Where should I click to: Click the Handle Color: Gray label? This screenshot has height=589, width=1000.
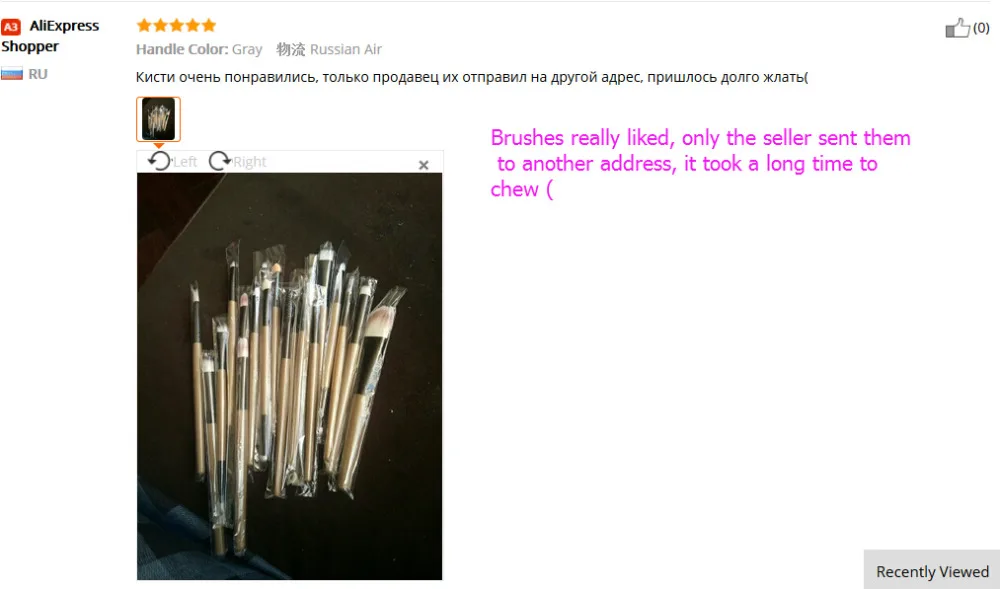(199, 49)
